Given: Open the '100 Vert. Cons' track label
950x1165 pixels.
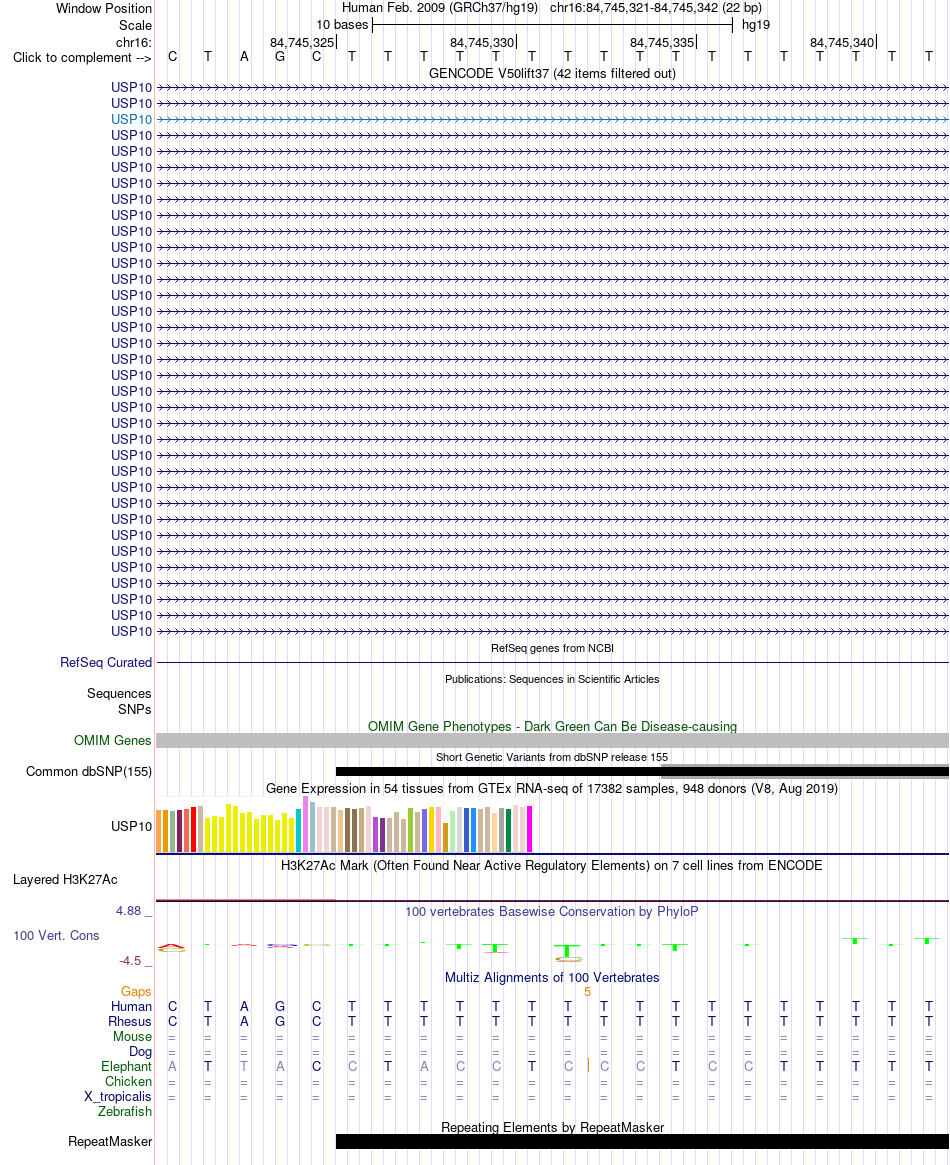Looking at the screenshot, I should click(56, 935).
